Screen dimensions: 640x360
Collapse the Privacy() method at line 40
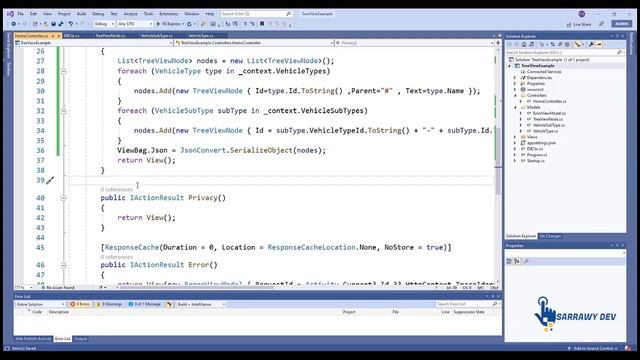click(63, 198)
